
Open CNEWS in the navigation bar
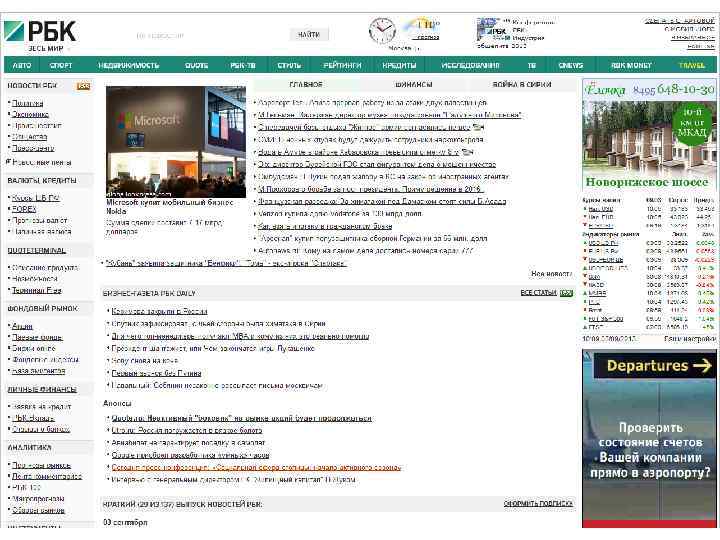[x=570, y=66]
